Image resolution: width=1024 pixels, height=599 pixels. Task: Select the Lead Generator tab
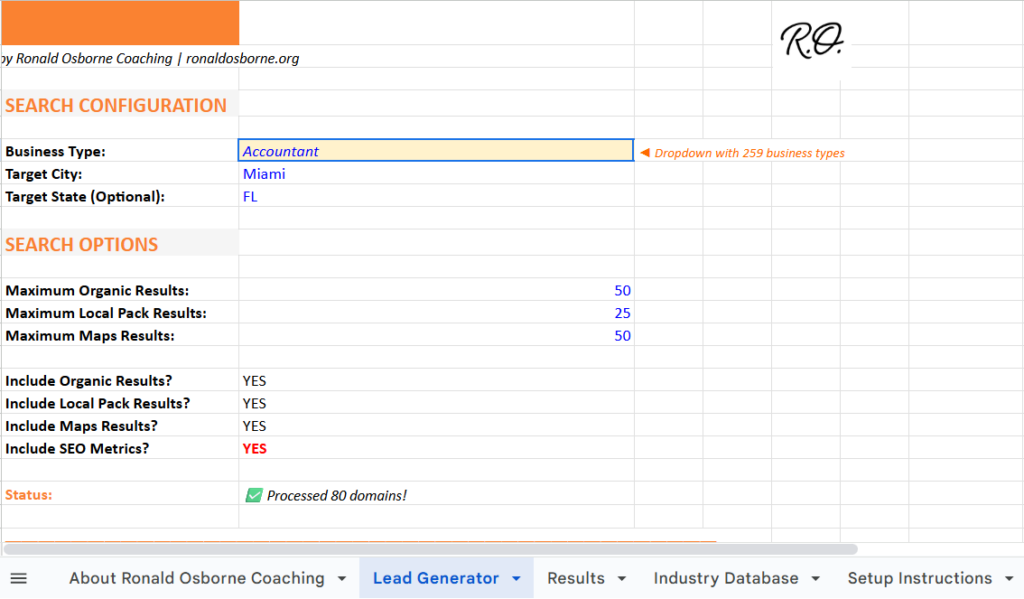pyautogui.click(x=436, y=578)
